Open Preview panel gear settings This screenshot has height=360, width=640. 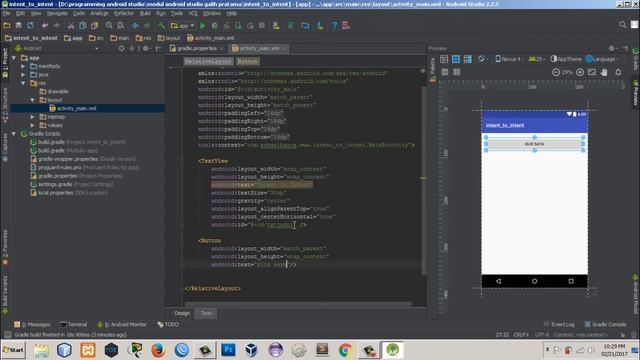[x=612, y=48]
